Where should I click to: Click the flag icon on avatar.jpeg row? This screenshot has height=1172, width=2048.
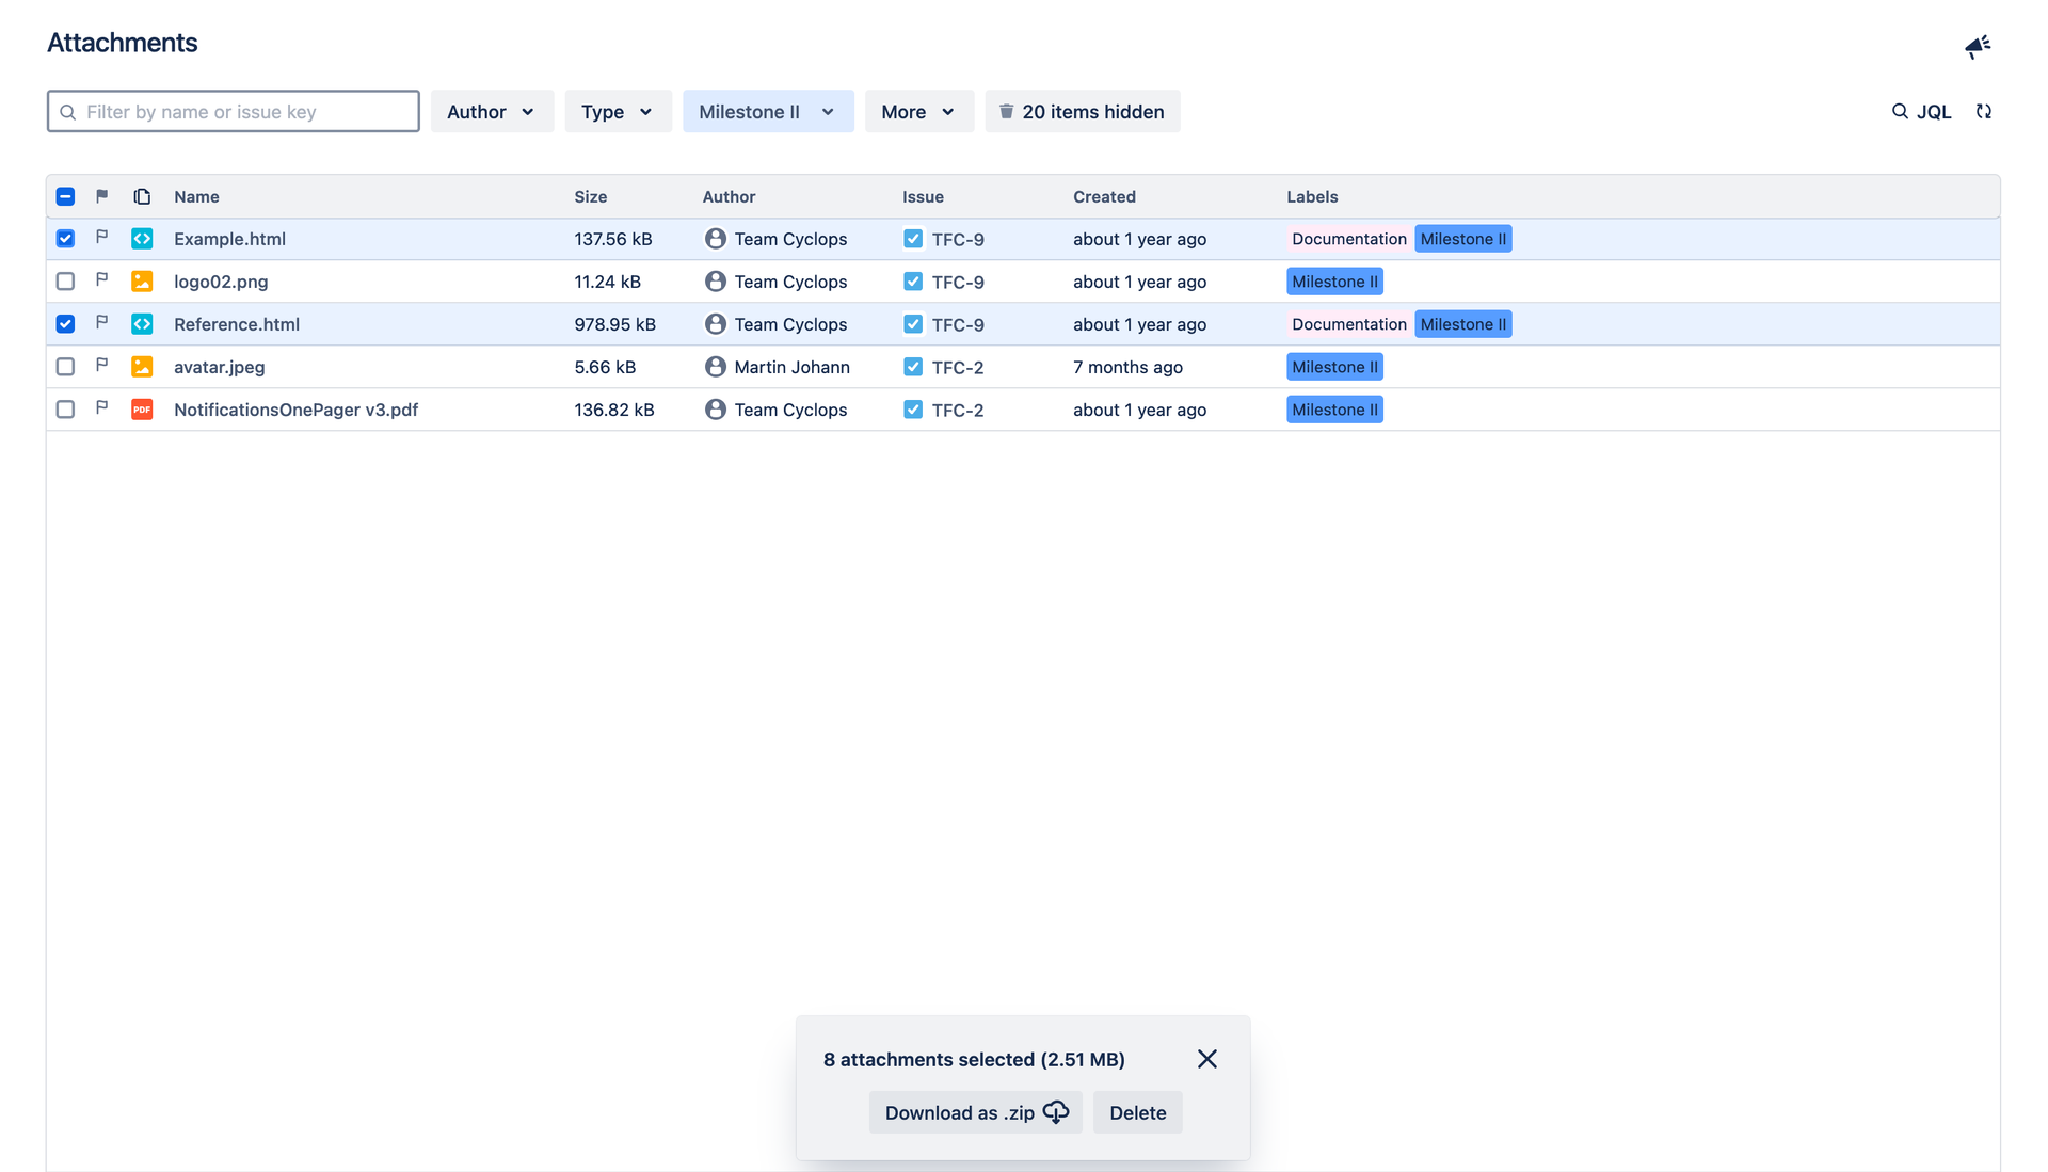point(102,366)
